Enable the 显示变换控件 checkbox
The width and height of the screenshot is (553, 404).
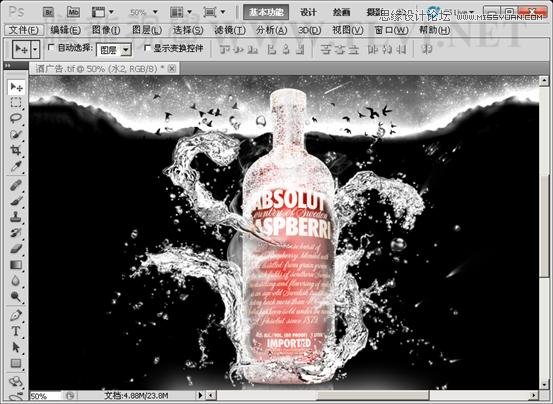[x=147, y=48]
